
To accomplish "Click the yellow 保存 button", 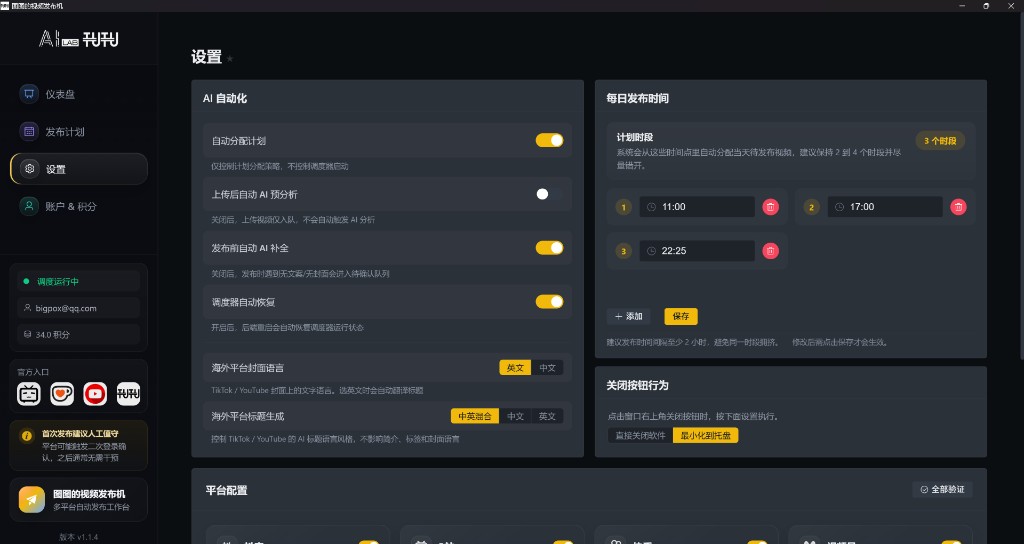I will [680, 316].
